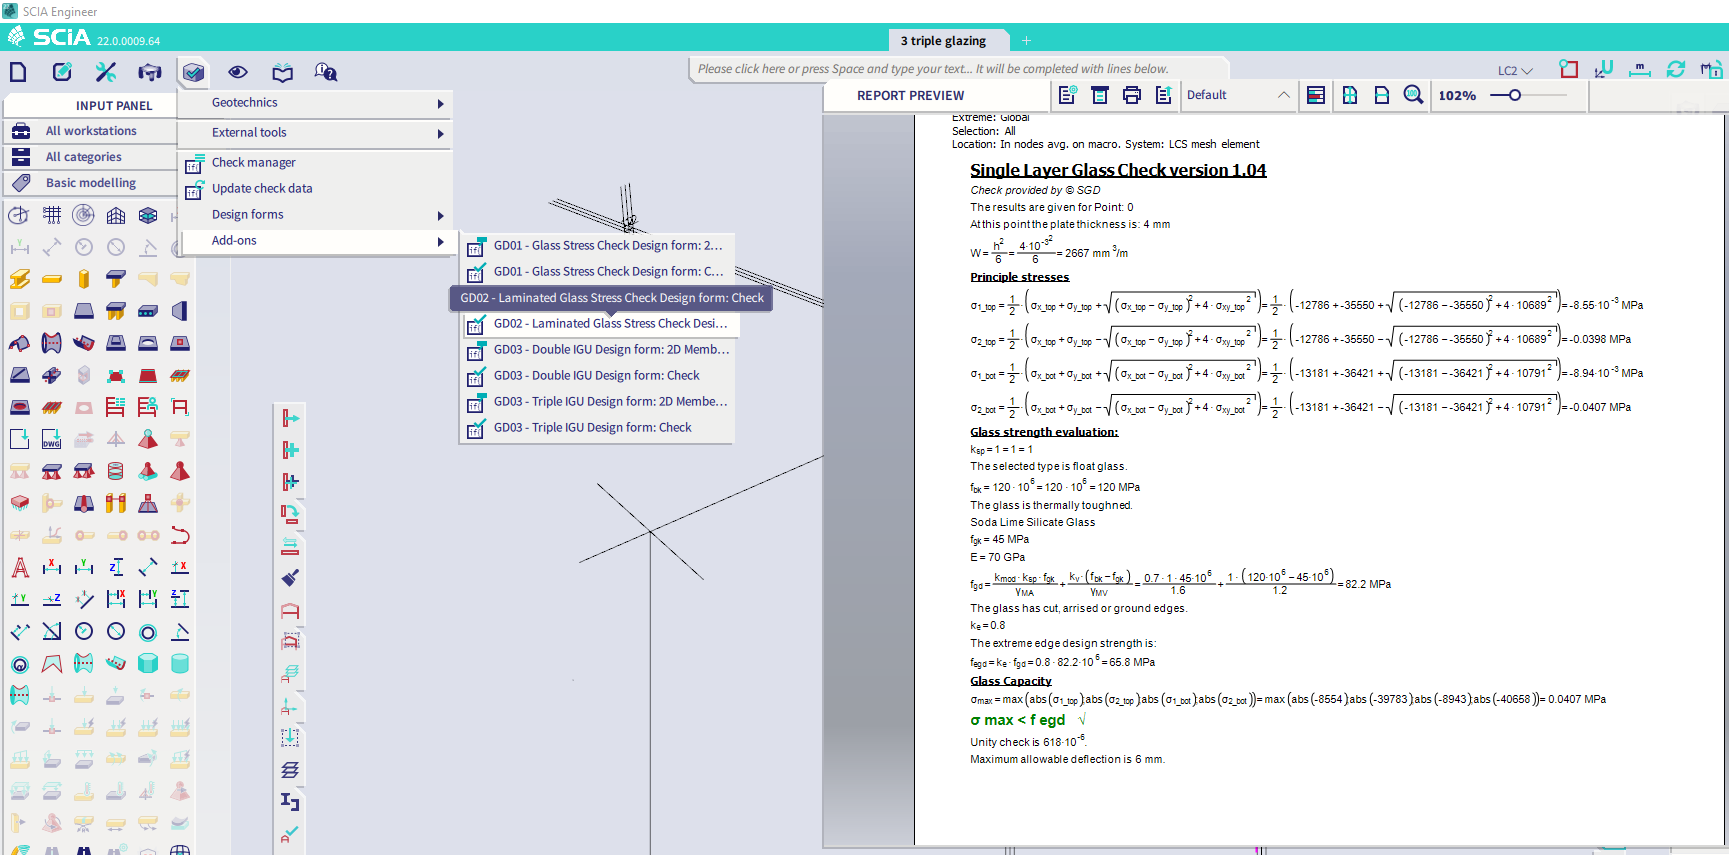
Task: Expand the External tools submenu arrow
Action: pyautogui.click(x=440, y=133)
